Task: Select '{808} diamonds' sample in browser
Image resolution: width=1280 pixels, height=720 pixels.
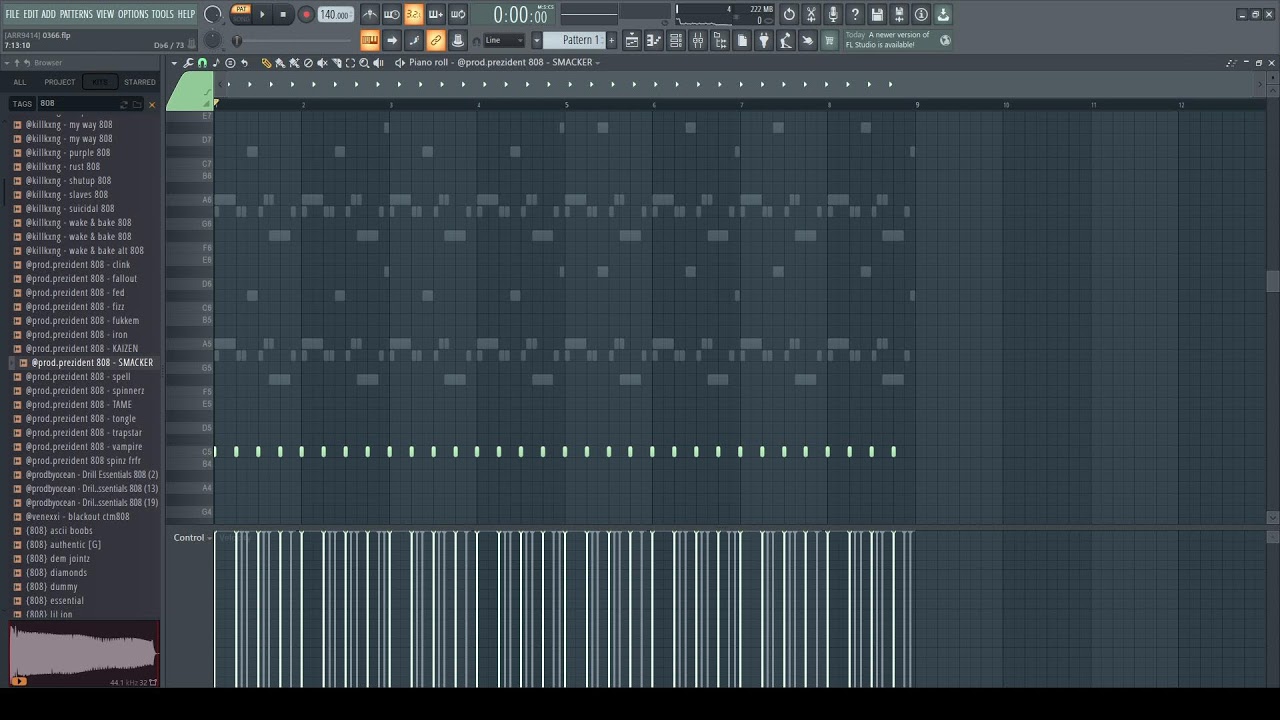Action: [56, 573]
